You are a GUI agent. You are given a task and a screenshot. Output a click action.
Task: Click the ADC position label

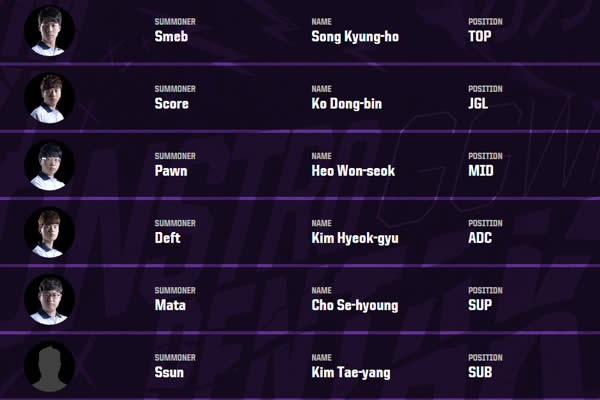pyautogui.click(x=483, y=238)
